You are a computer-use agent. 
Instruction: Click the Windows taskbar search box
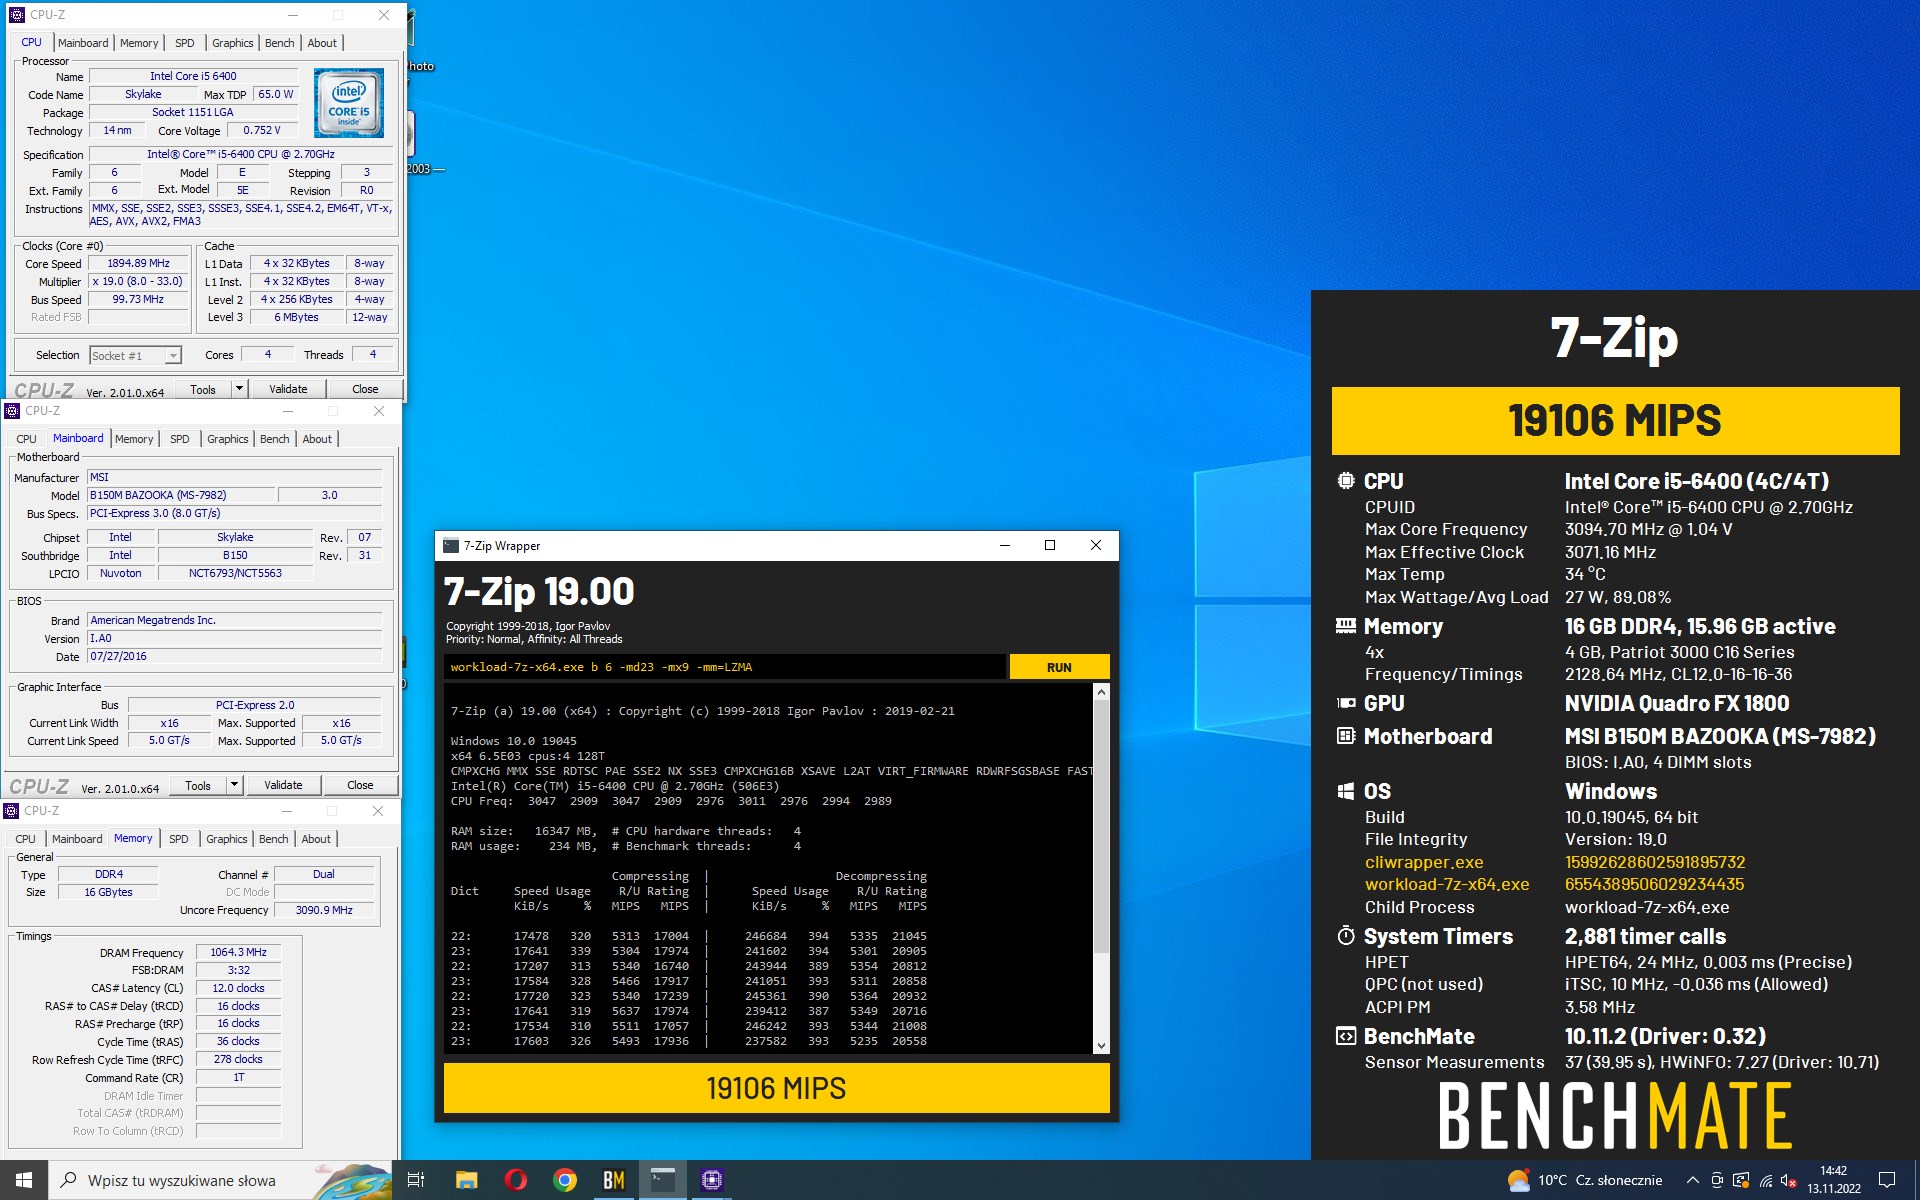(x=220, y=1180)
